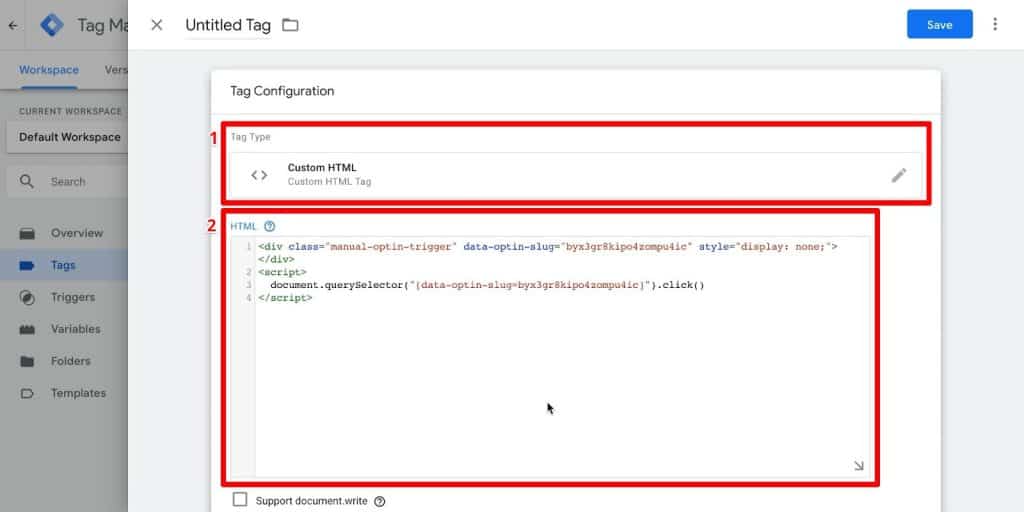The width and height of the screenshot is (1024, 512).
Task: Click the Custom HTML tag type row
Action: [x=575, y=174]
